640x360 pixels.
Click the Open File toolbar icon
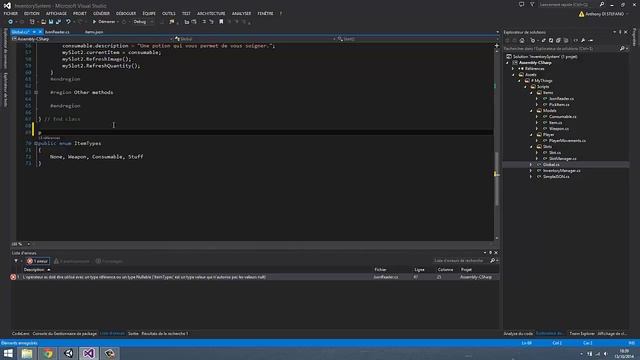click(43, 22)
